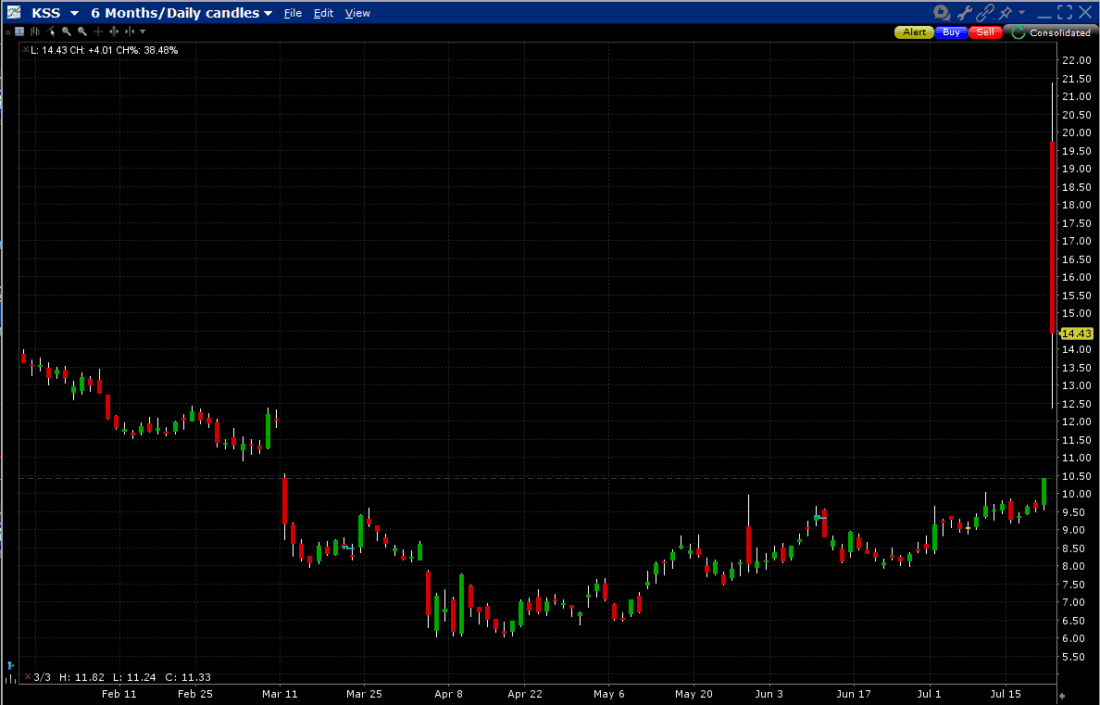Maximize the chart window
Image resolution: width=1100 pixels, height=705 pixels.
tap(1064, 13)
